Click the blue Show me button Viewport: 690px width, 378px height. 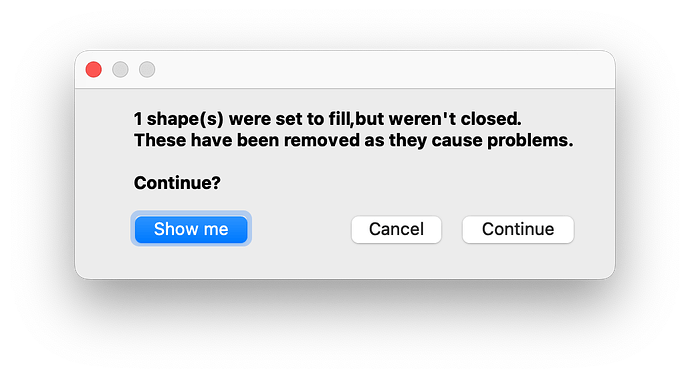tap(191, 229)
